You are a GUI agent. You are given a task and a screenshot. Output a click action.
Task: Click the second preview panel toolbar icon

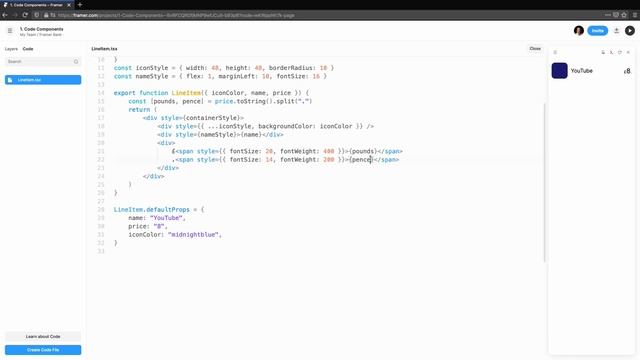coord(611,52)
